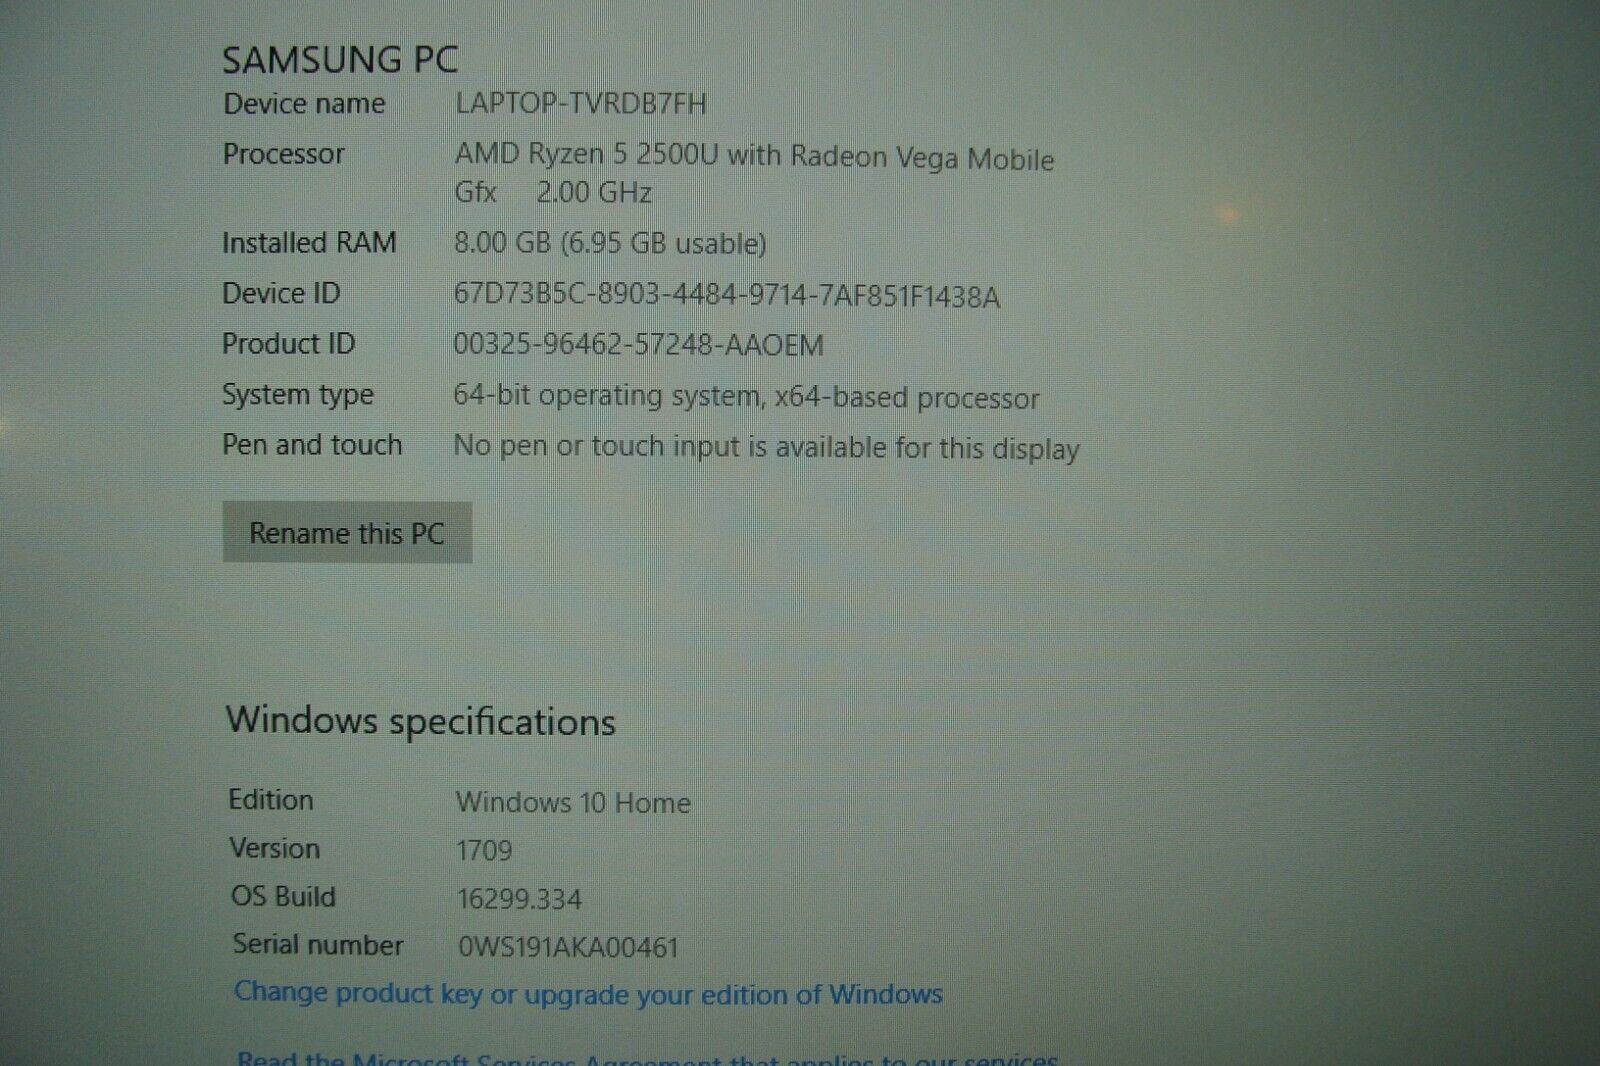Click the Version label

275,848
